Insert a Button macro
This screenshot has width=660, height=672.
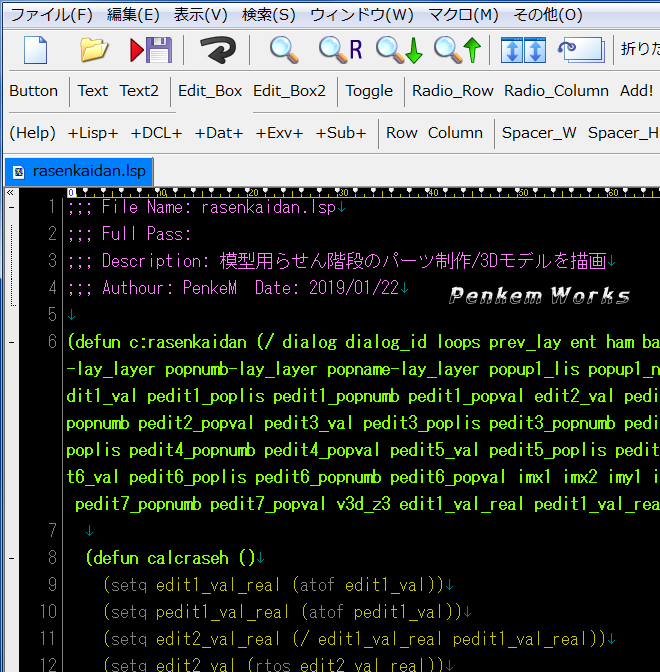(x=33, y=91)
